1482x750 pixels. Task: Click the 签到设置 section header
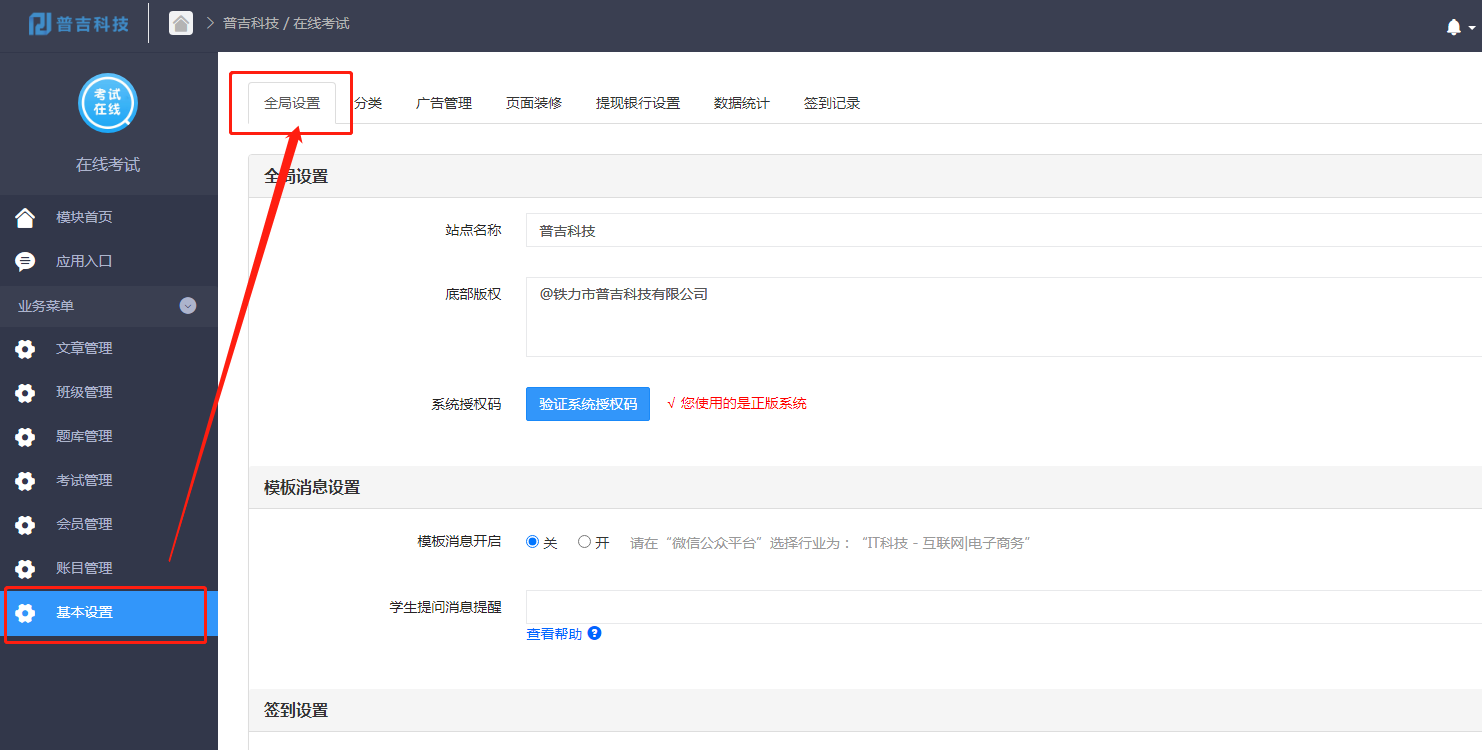tap(296, 710)
